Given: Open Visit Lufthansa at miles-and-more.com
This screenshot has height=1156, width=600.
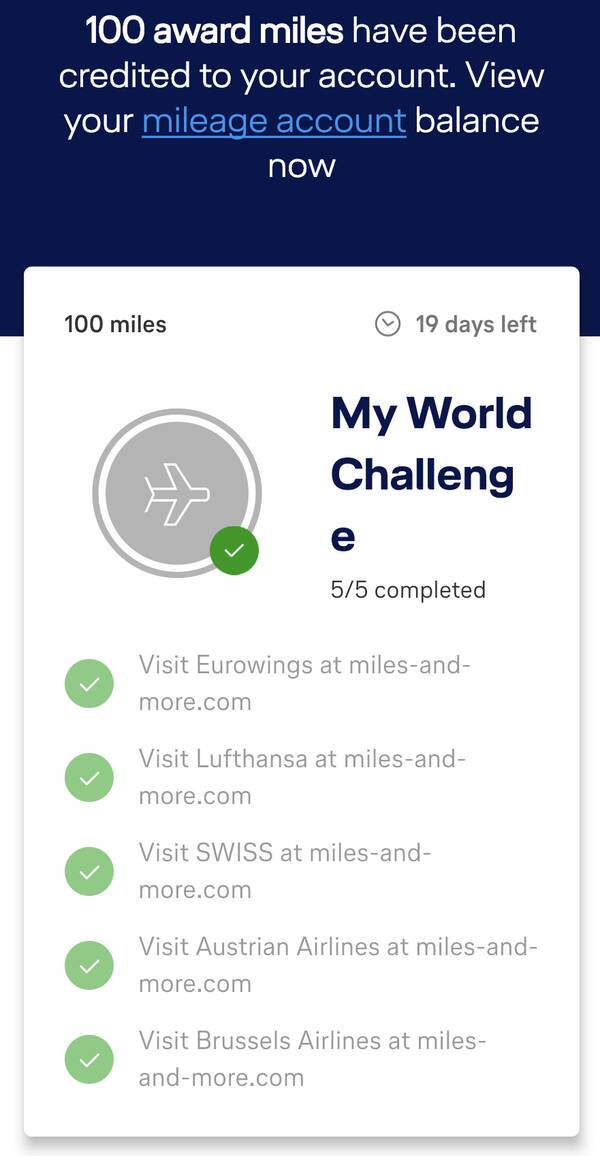Looking at the screenshot, I should pyautogui.click(x=302, y=777).
